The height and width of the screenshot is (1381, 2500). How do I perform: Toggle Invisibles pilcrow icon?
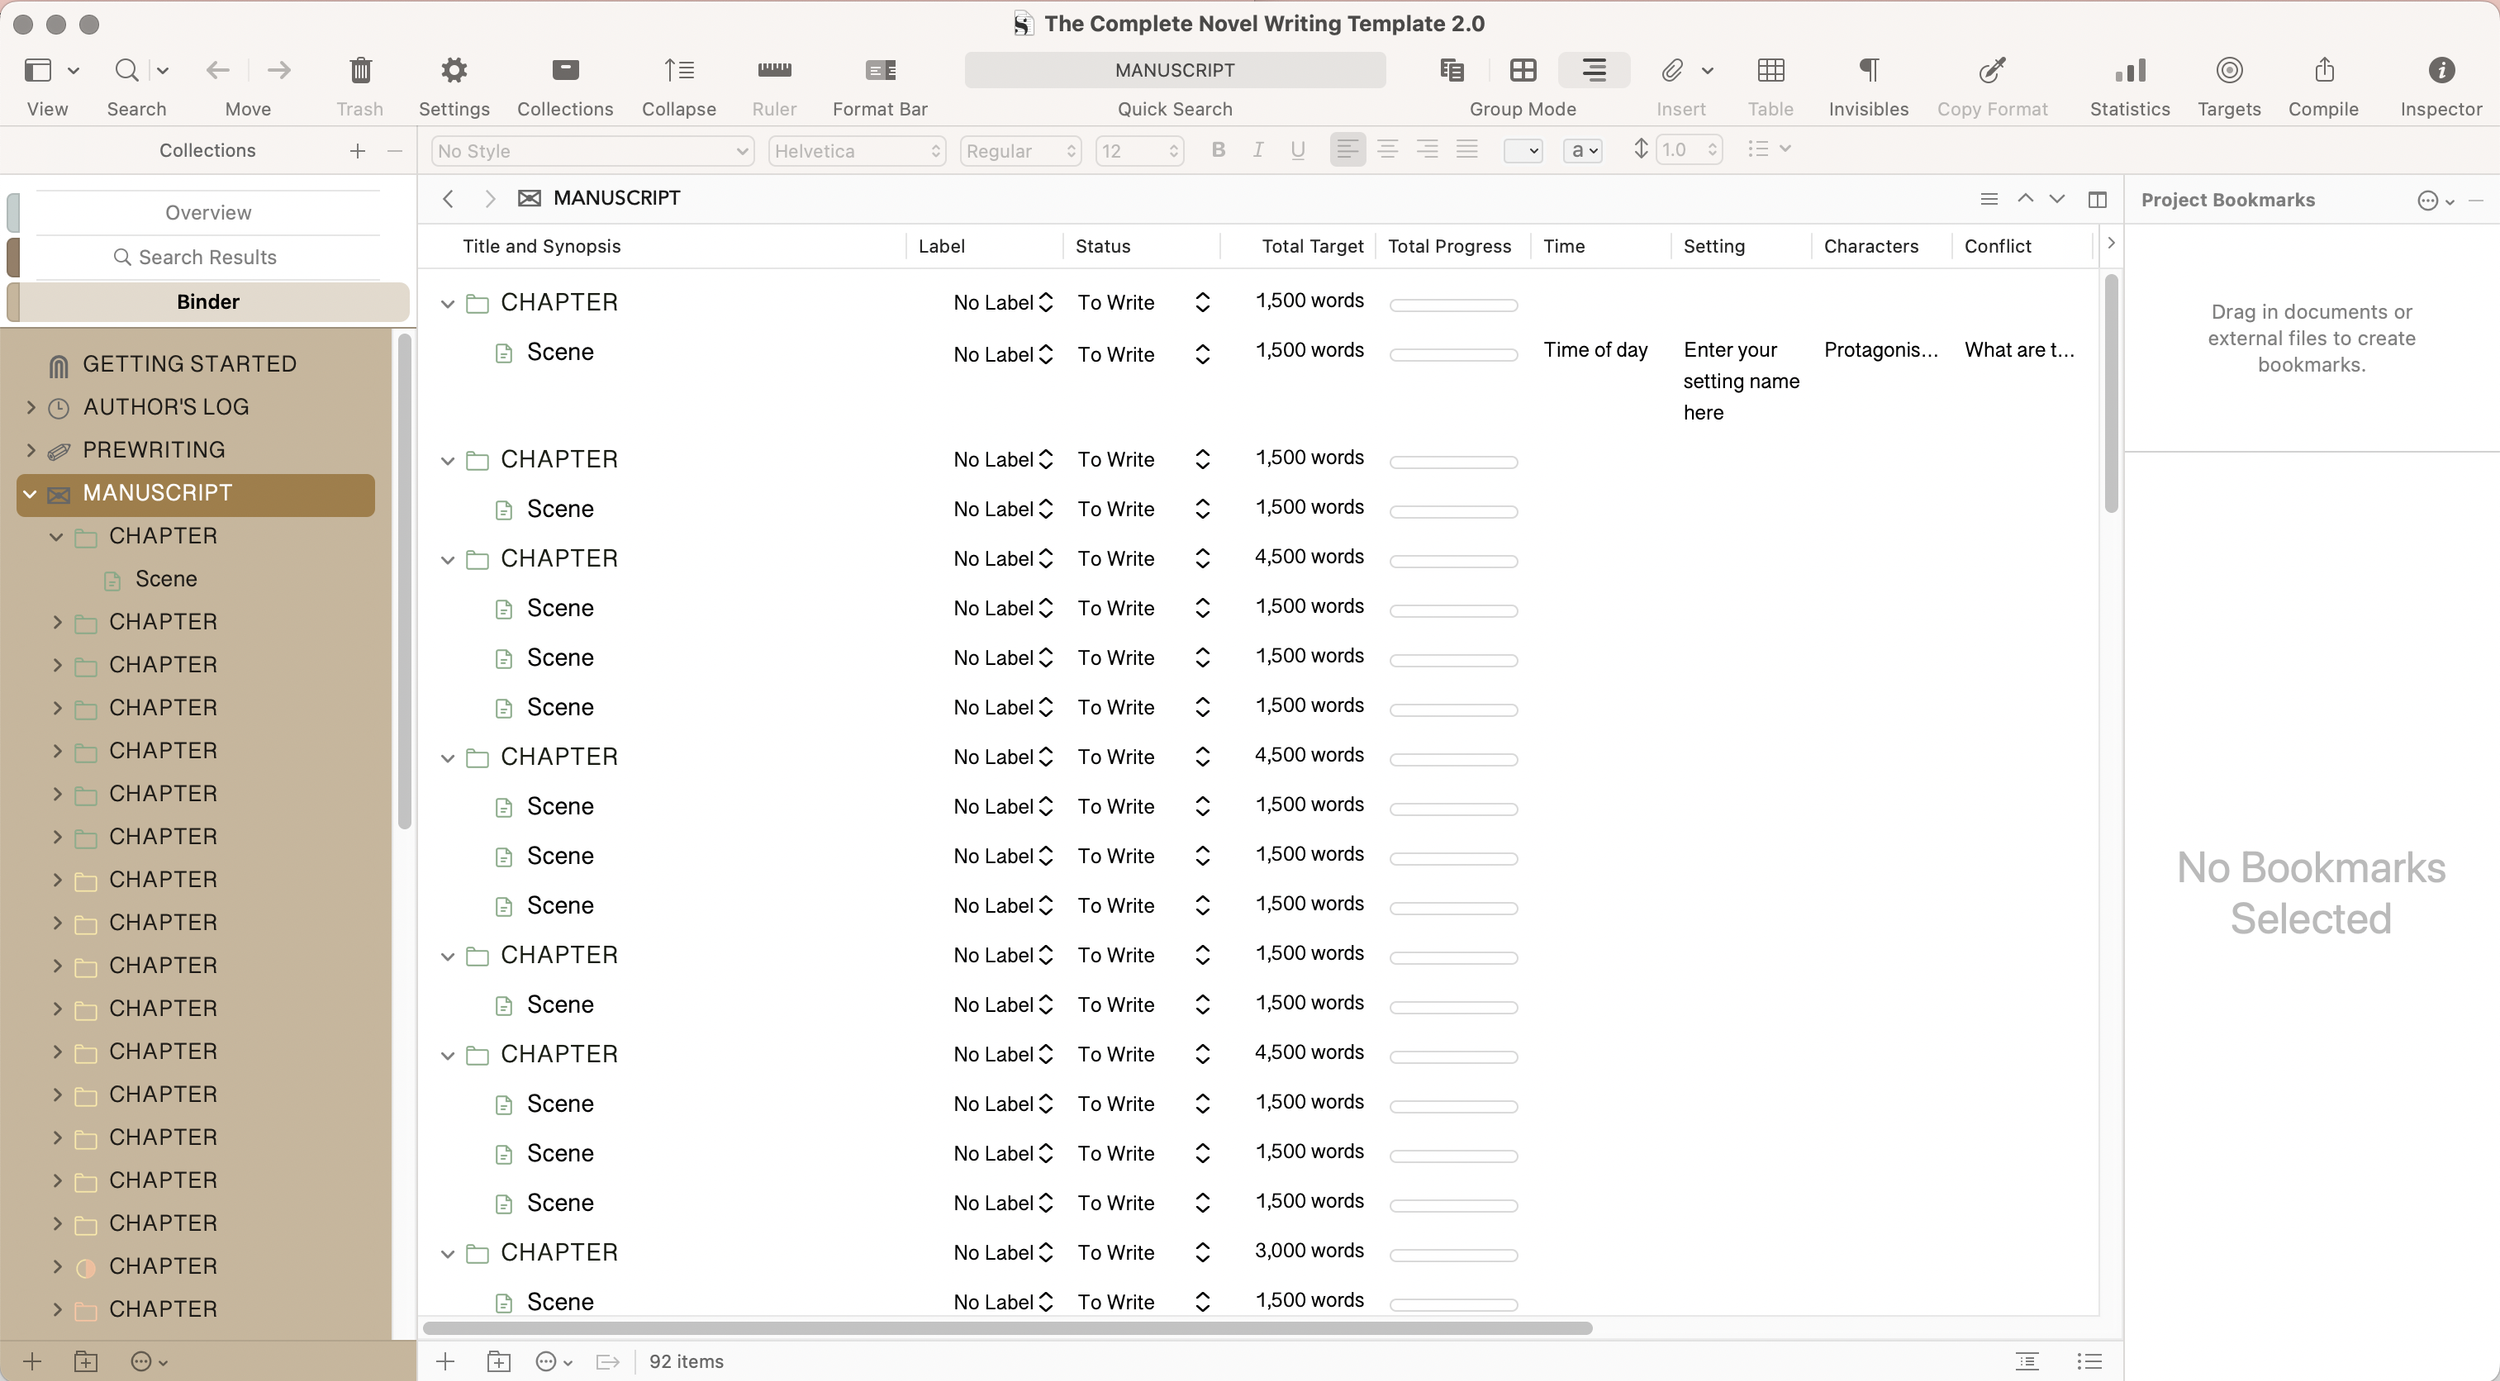[x=1867, y=71]
